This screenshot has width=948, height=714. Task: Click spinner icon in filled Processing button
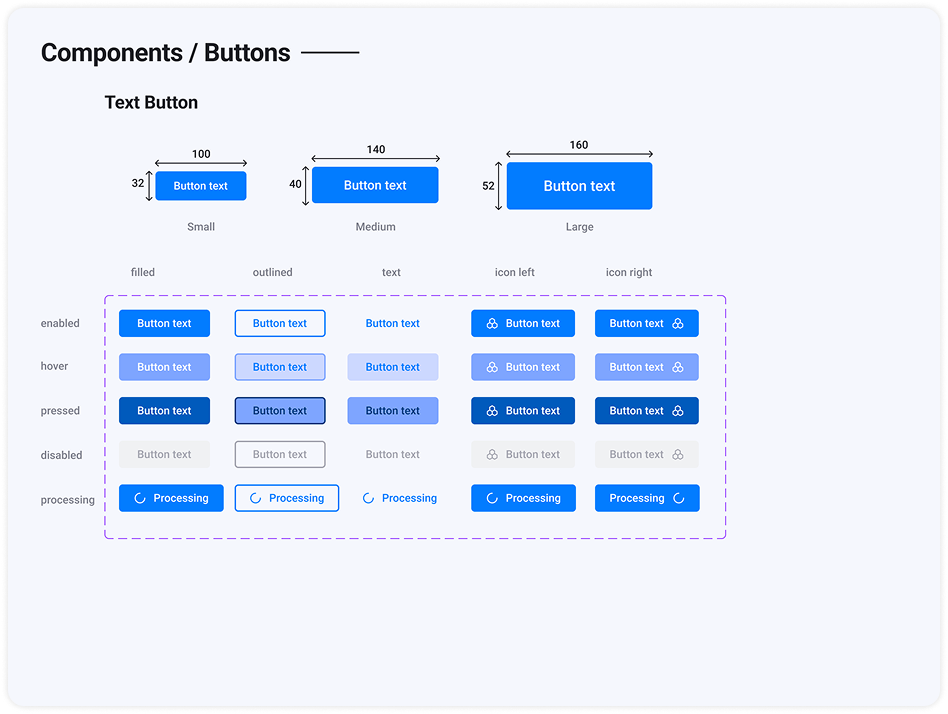[x=140, y=498]
